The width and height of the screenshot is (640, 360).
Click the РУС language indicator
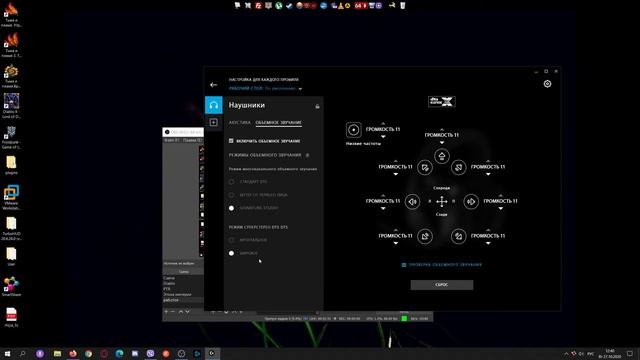(x=591, y=354)
